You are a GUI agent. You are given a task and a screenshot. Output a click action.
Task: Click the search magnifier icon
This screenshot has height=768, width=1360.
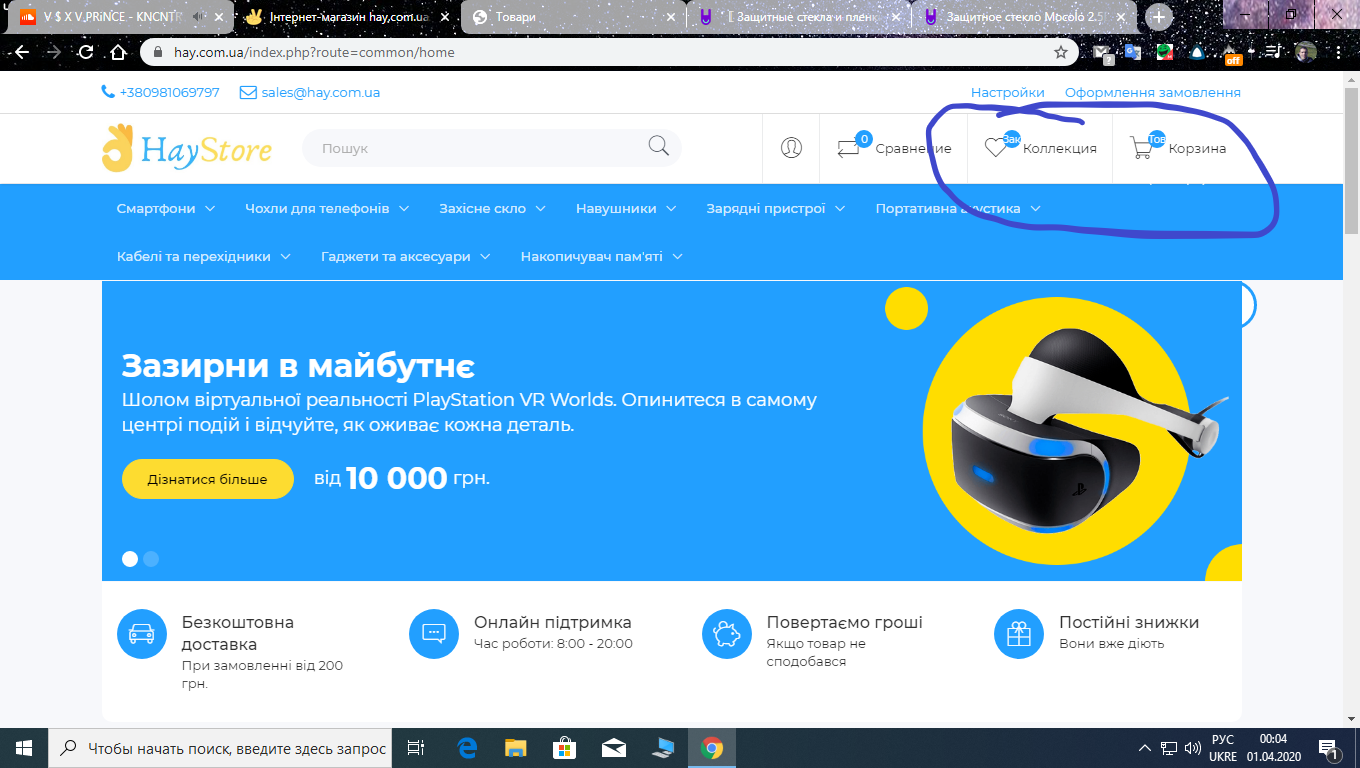pos(658,147)
